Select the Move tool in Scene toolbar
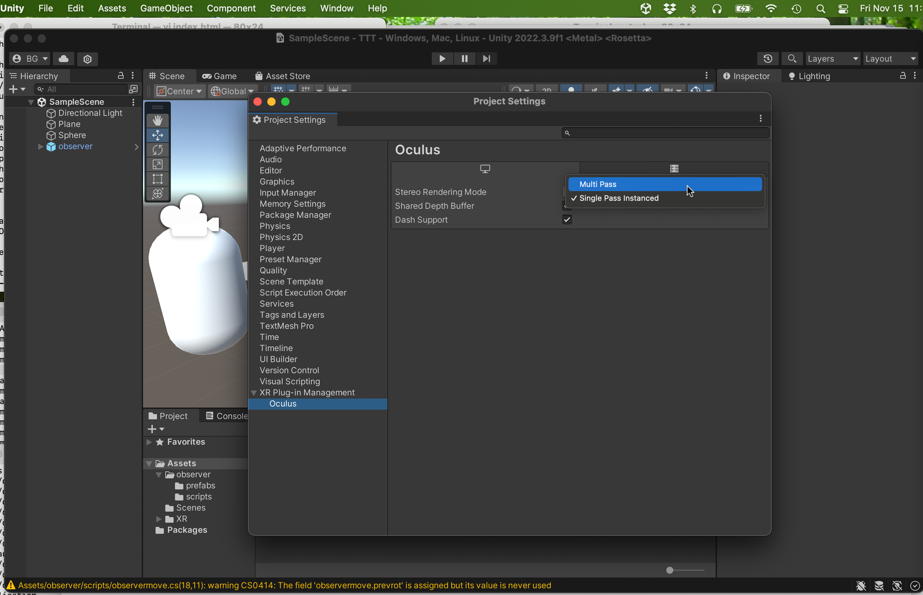 pyautogui.click(x=157, y=135)
